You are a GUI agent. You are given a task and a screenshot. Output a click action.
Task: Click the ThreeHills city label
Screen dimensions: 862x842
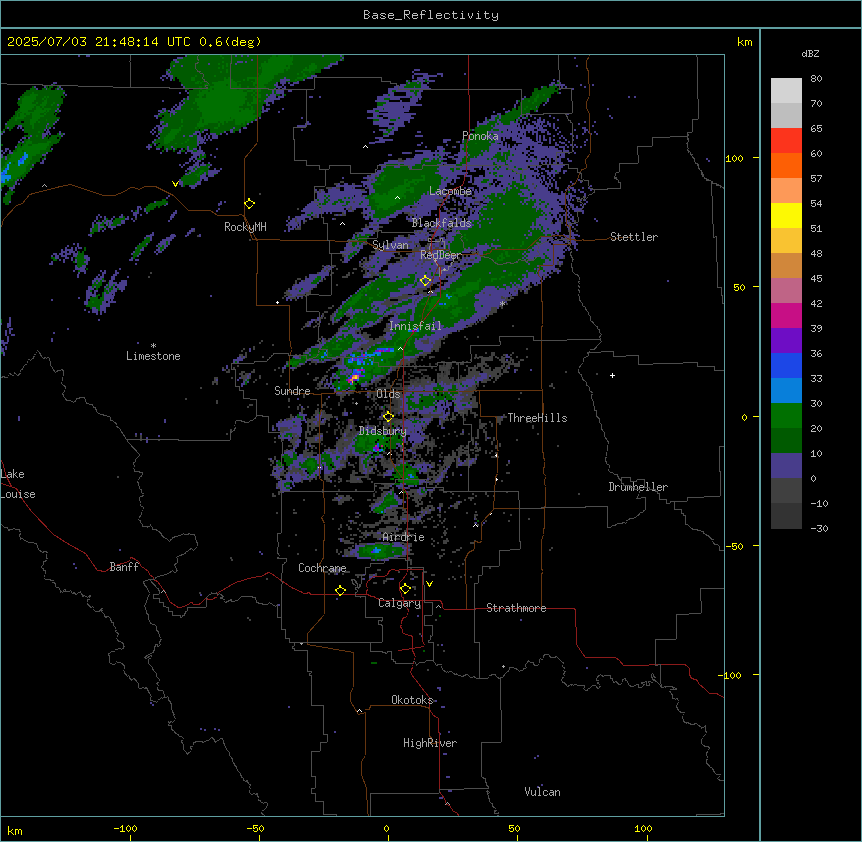pyautogui.click(x=537, y=418)
